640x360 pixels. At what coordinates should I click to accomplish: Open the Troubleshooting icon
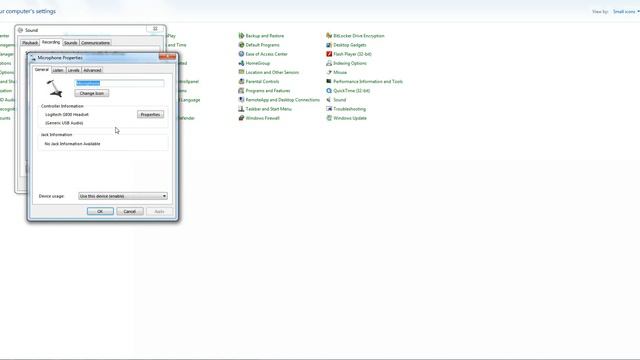(329, 109)
